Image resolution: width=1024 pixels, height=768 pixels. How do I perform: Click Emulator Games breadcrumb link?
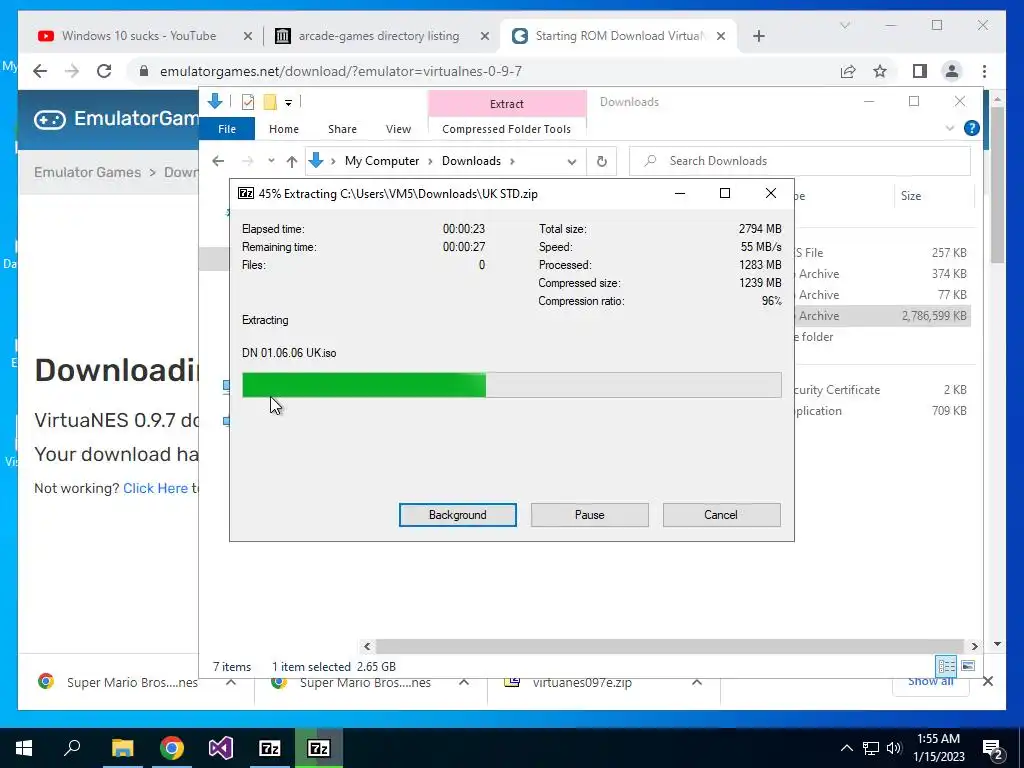coord(88,172)
